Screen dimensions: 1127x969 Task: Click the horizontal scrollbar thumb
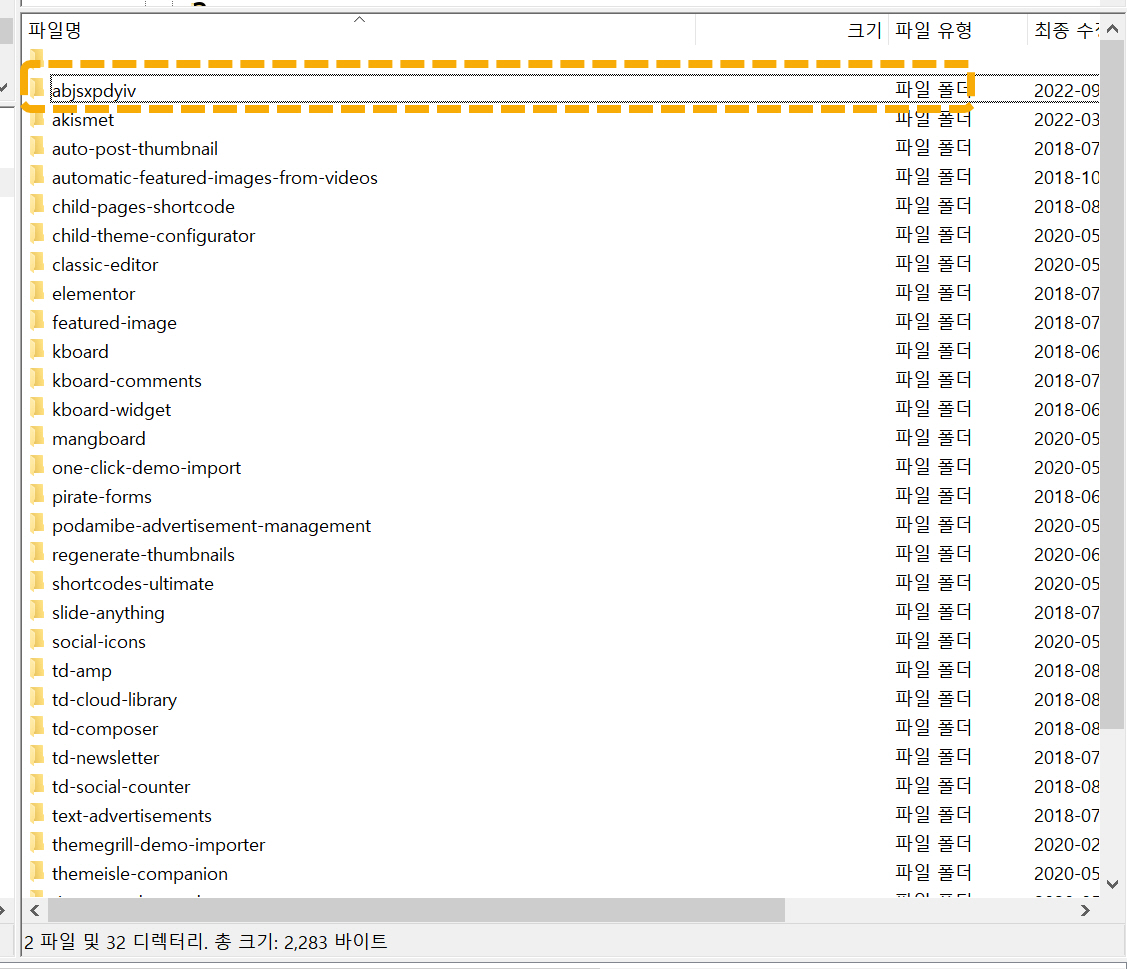416,910
